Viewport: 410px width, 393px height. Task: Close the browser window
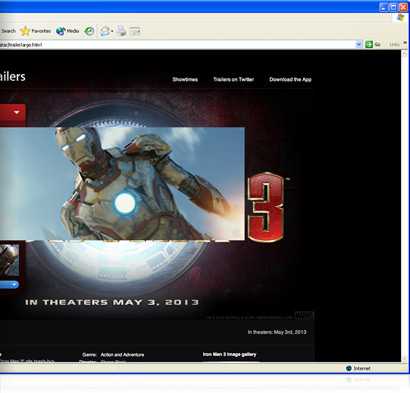[403, 7]
